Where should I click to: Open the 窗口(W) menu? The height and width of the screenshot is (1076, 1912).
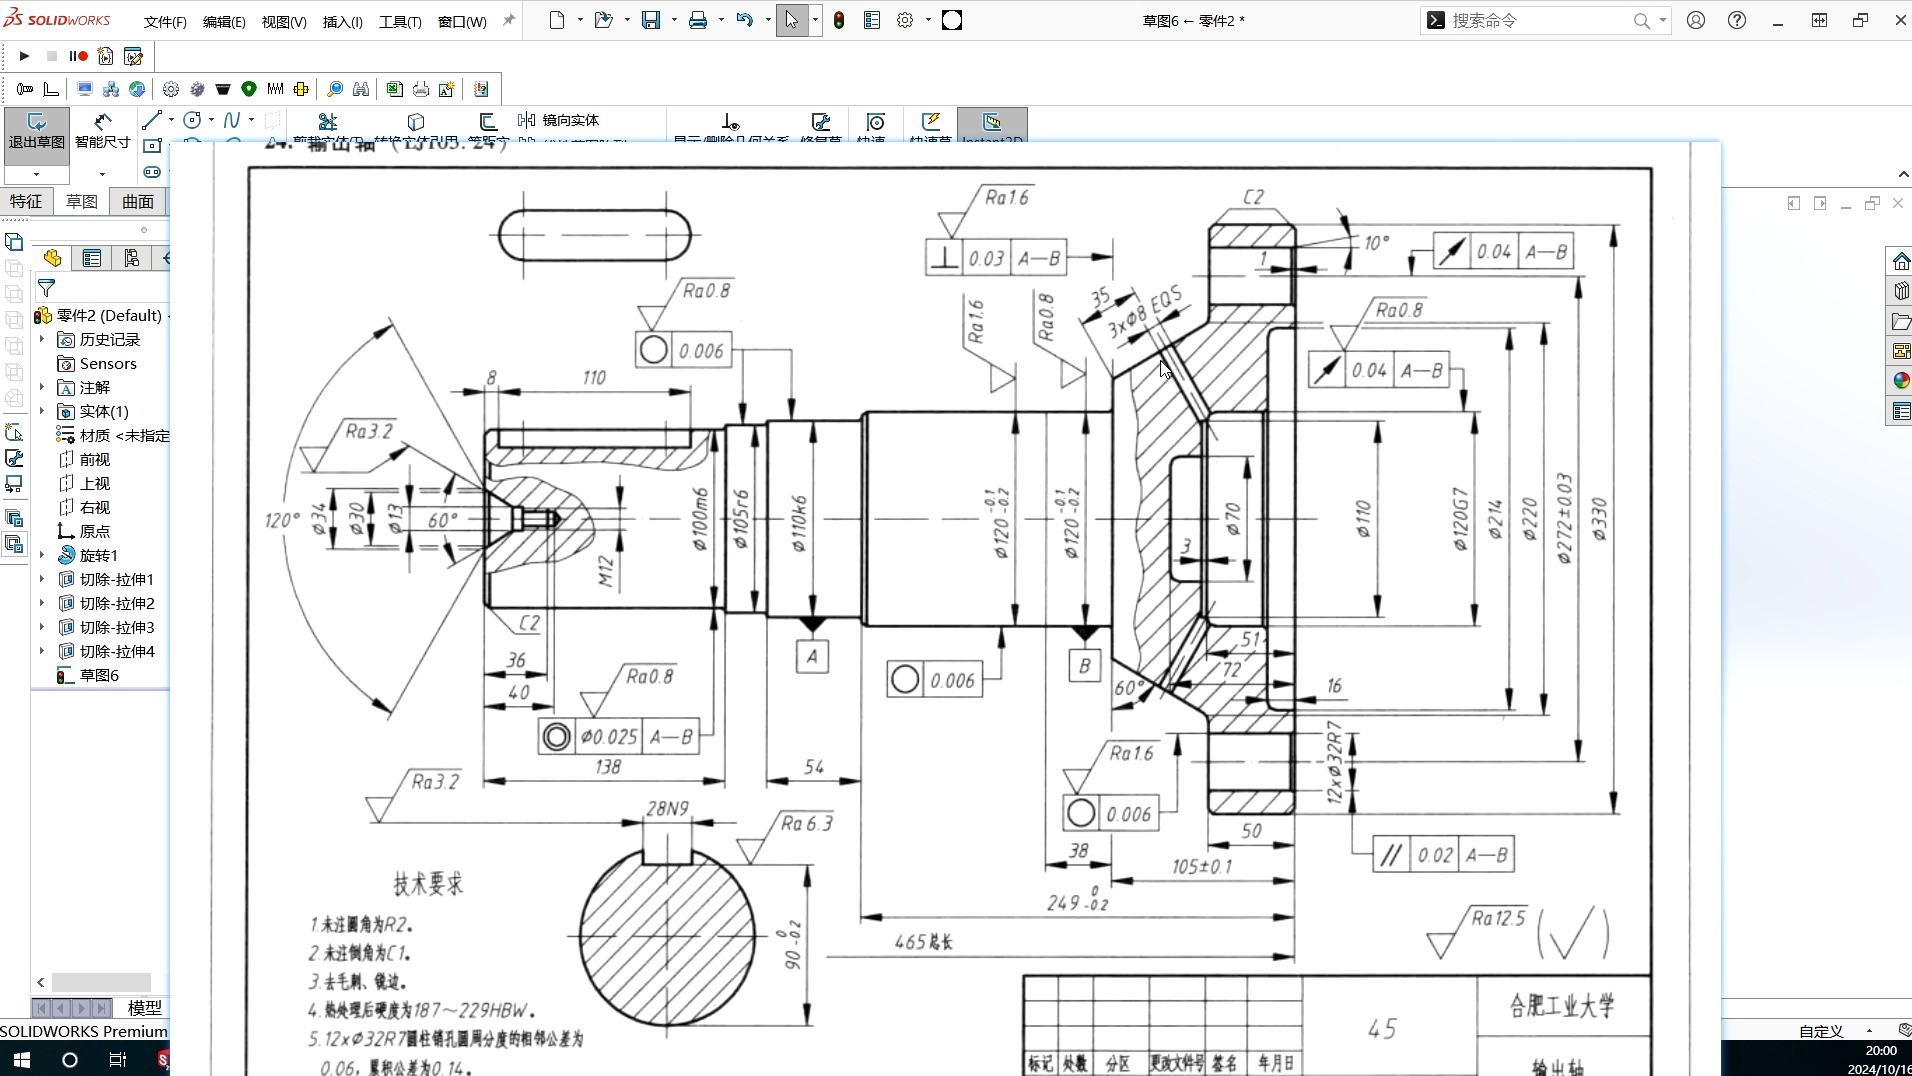[462, 21]
